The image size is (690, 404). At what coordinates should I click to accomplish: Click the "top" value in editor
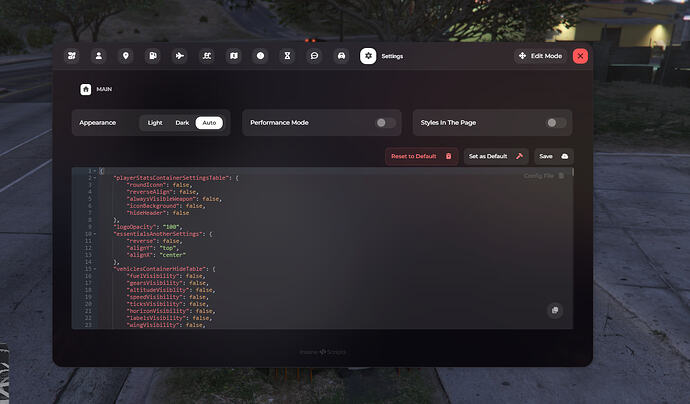168,248
